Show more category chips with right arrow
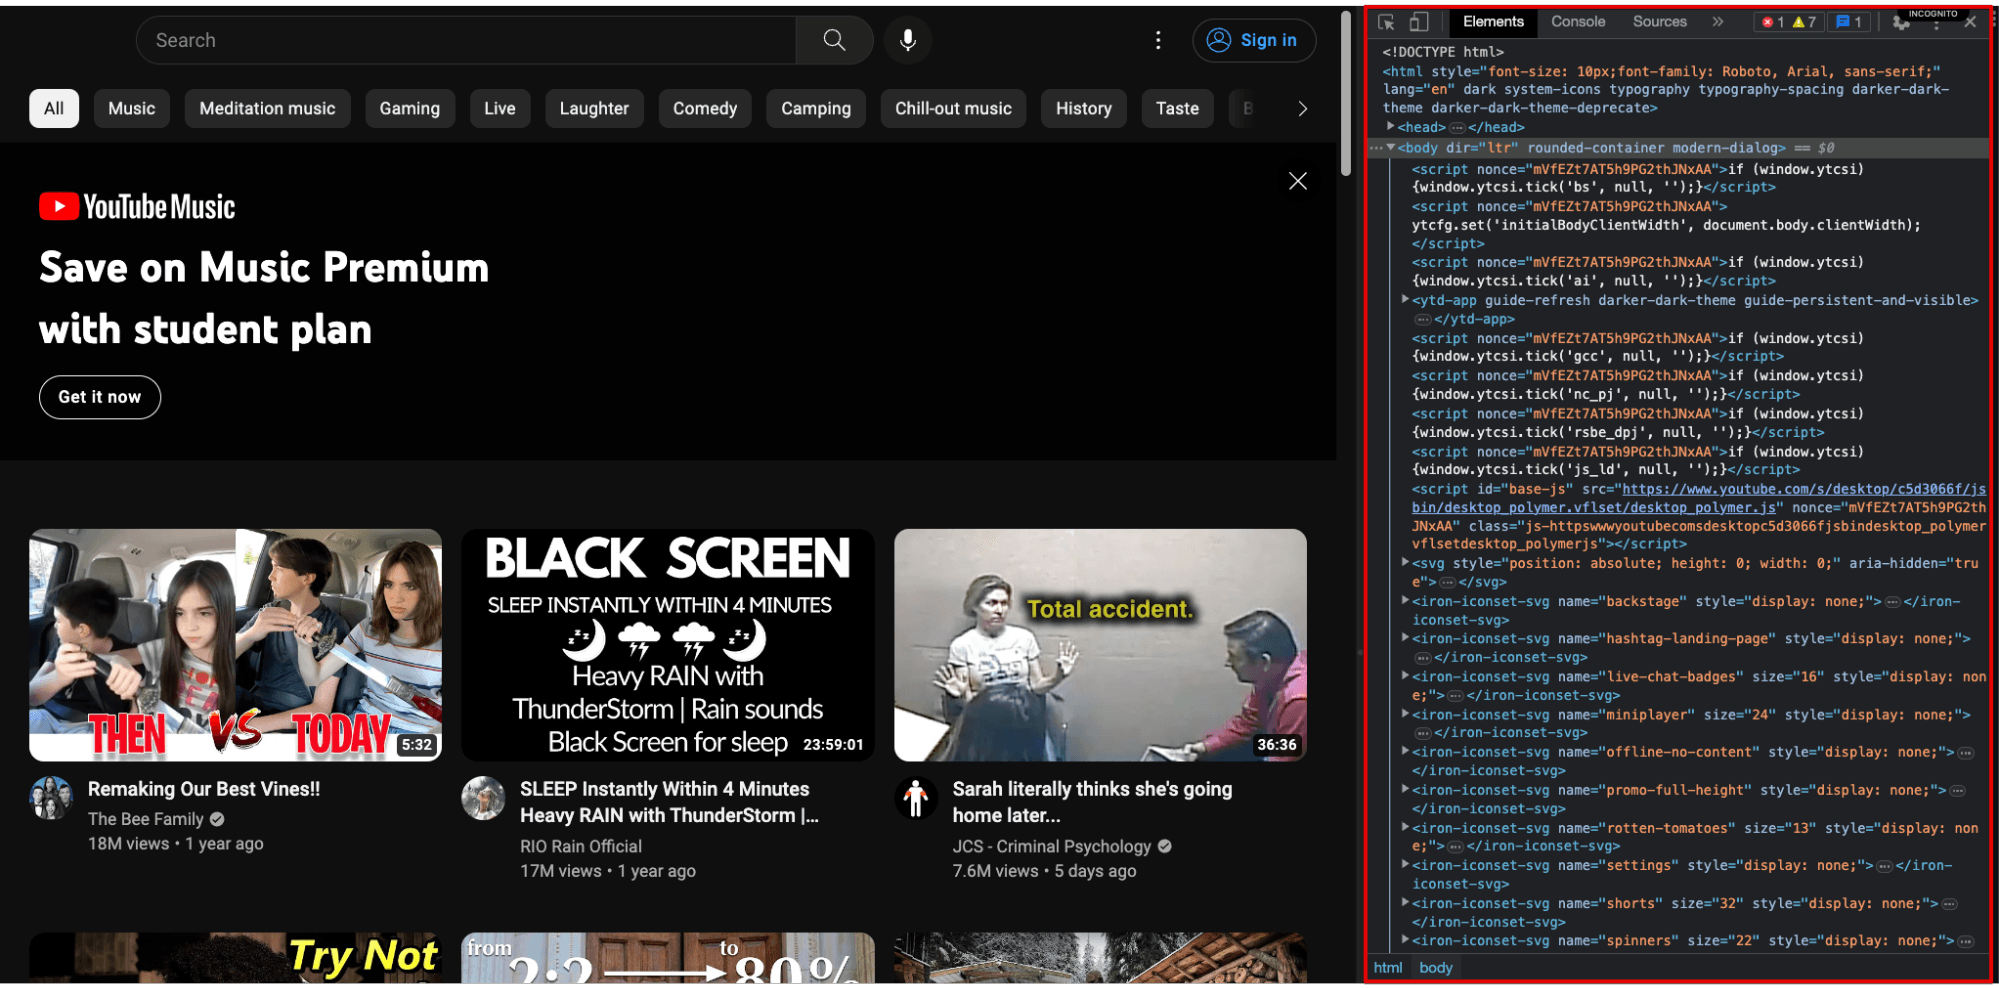The image size is (1999, 988). point(1302,108)
